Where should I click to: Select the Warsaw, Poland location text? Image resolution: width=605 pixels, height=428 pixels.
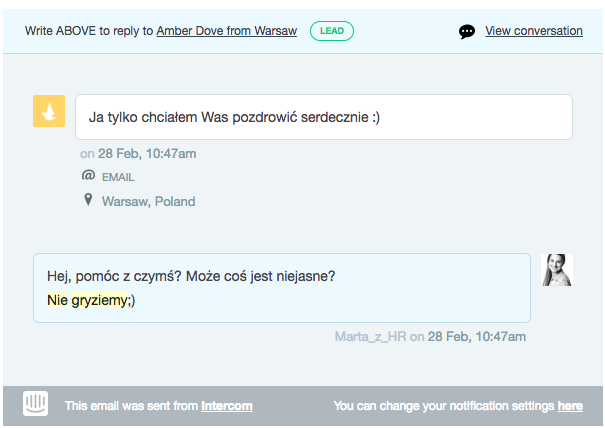148,201
